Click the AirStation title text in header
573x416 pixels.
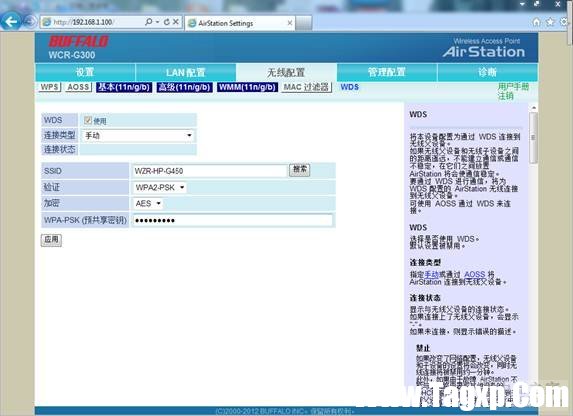tap(484, 52)
